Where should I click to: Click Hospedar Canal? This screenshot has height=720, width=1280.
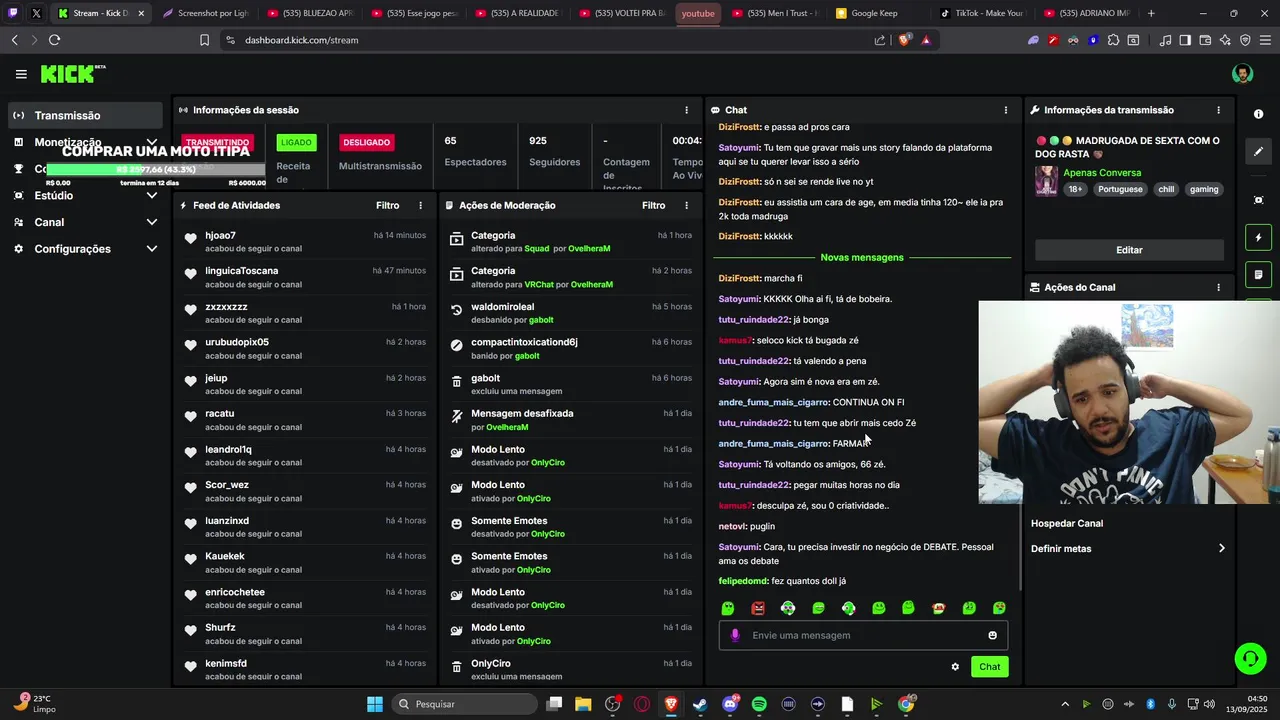pyautogui.click(x=1067, y=523)
